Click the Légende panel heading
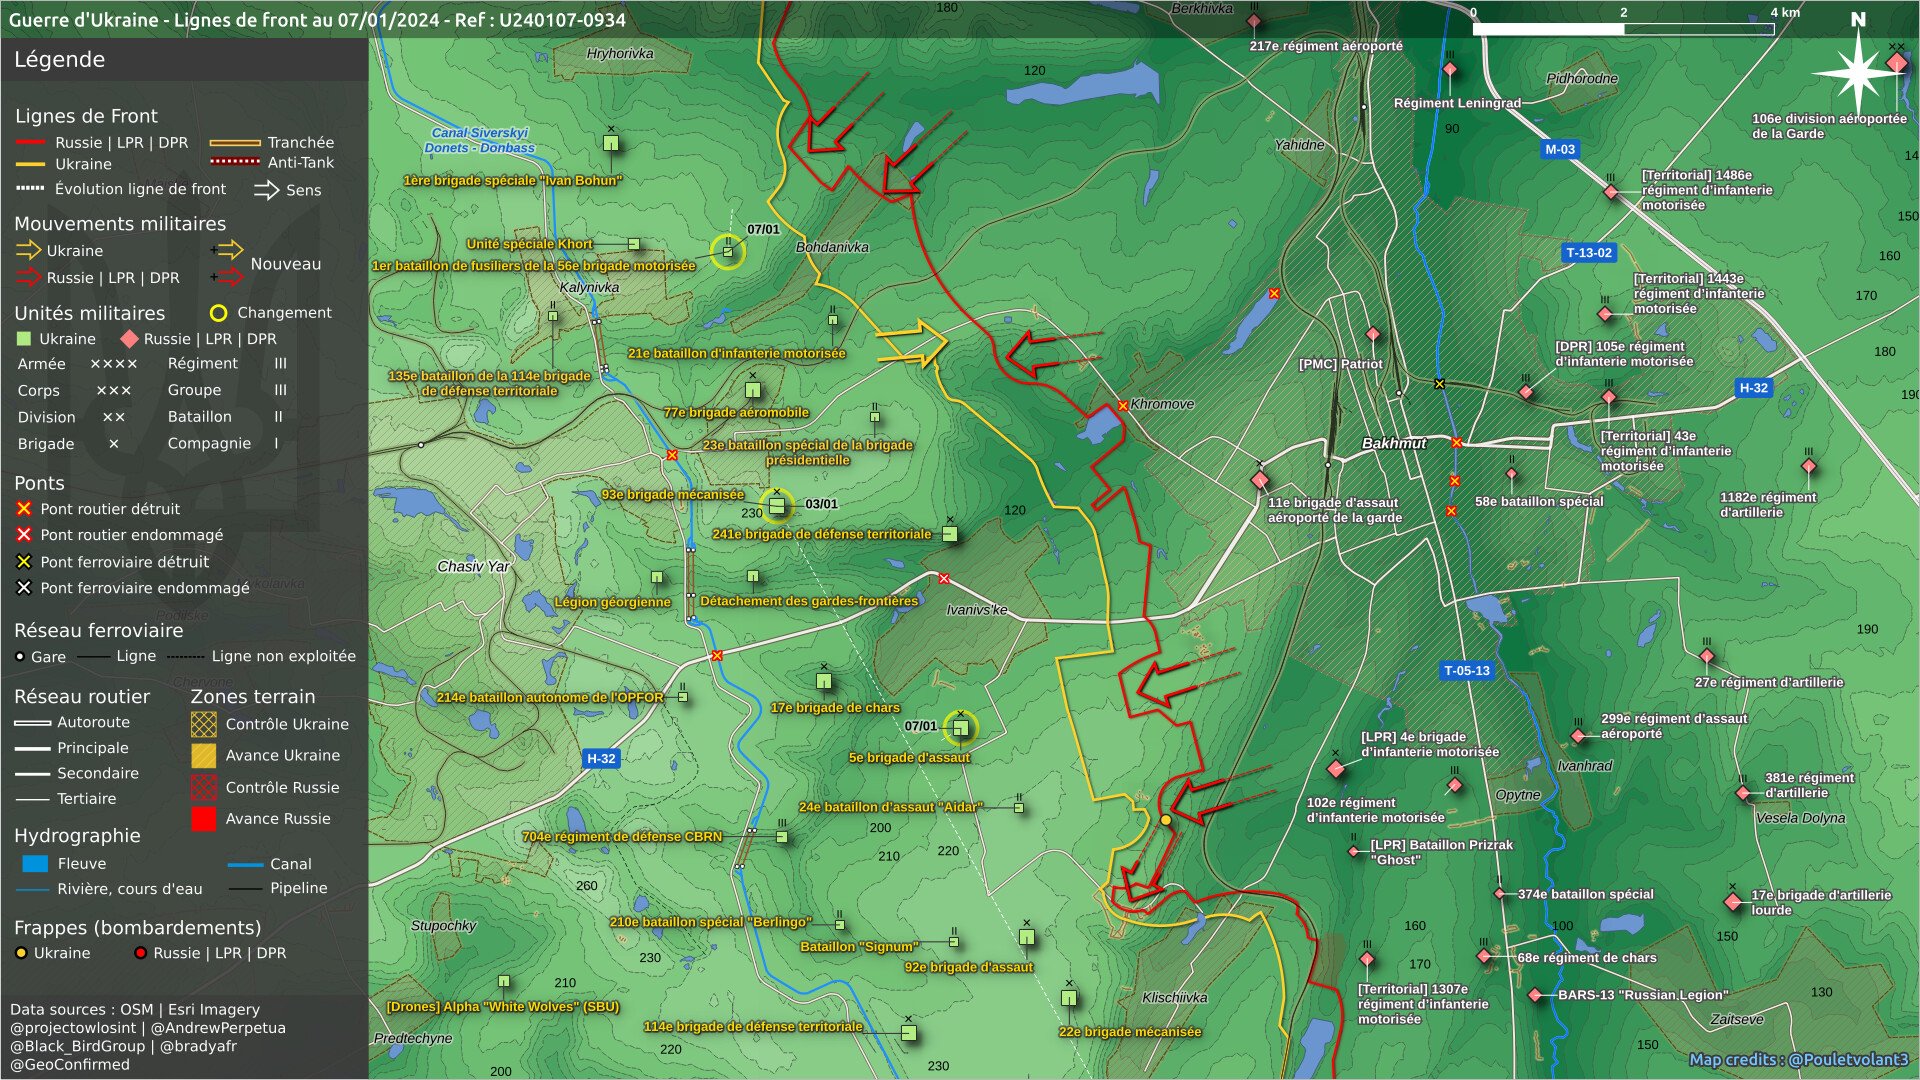This screenshot has width=1920, height=1080. click(x=59, y=59)
